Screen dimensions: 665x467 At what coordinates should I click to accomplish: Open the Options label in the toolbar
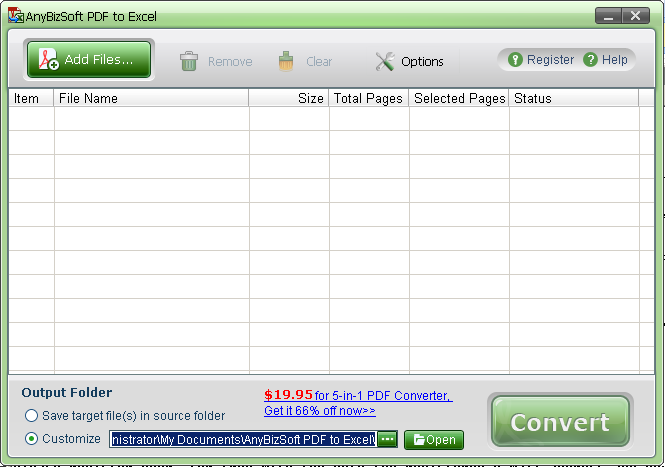[x=422, y=62]
